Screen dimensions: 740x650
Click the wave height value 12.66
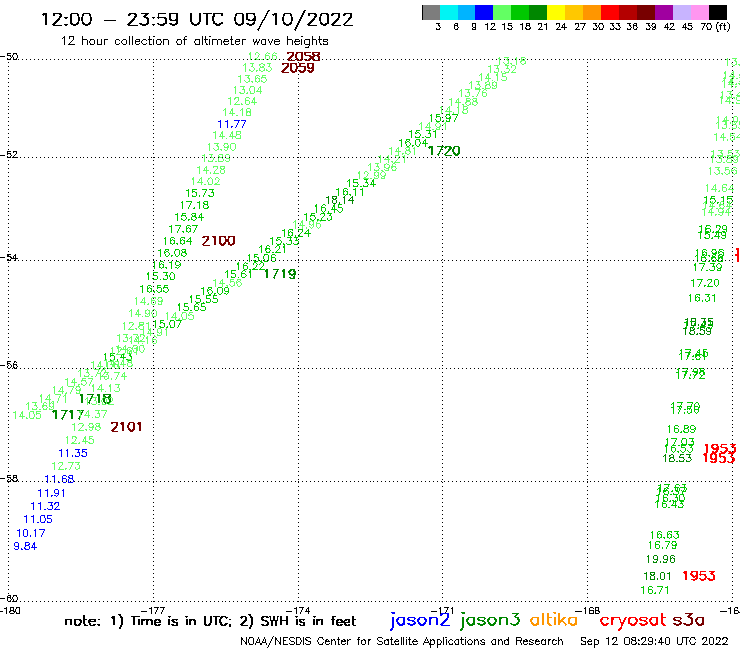(262, 57)
